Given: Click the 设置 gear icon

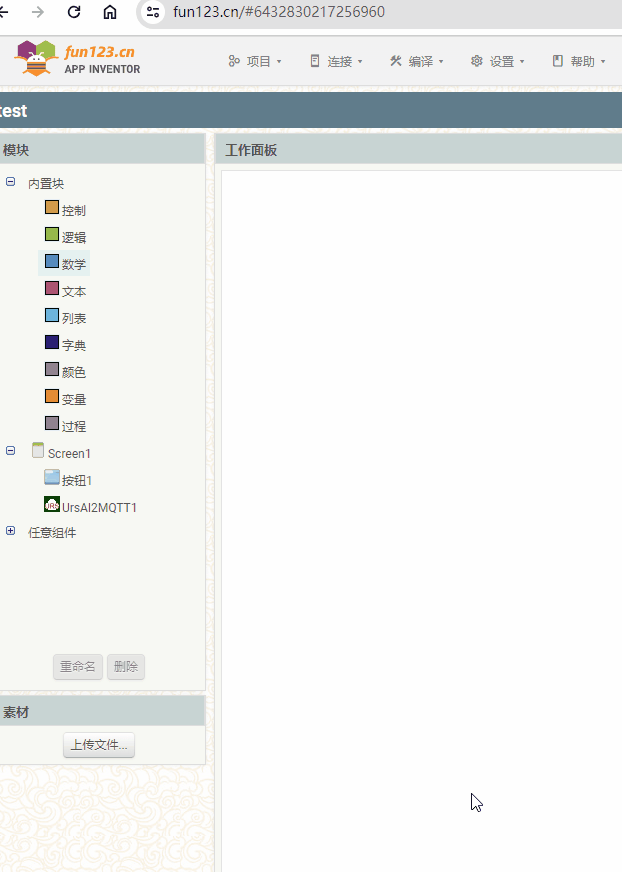Looking at the screenshot, I should pyautogui.click(x=477, y=61).
